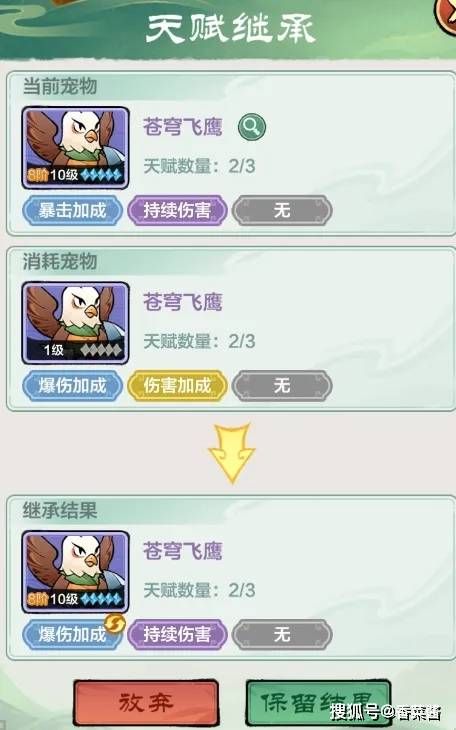Tap the current pet eagle portrait

(75, 148)
